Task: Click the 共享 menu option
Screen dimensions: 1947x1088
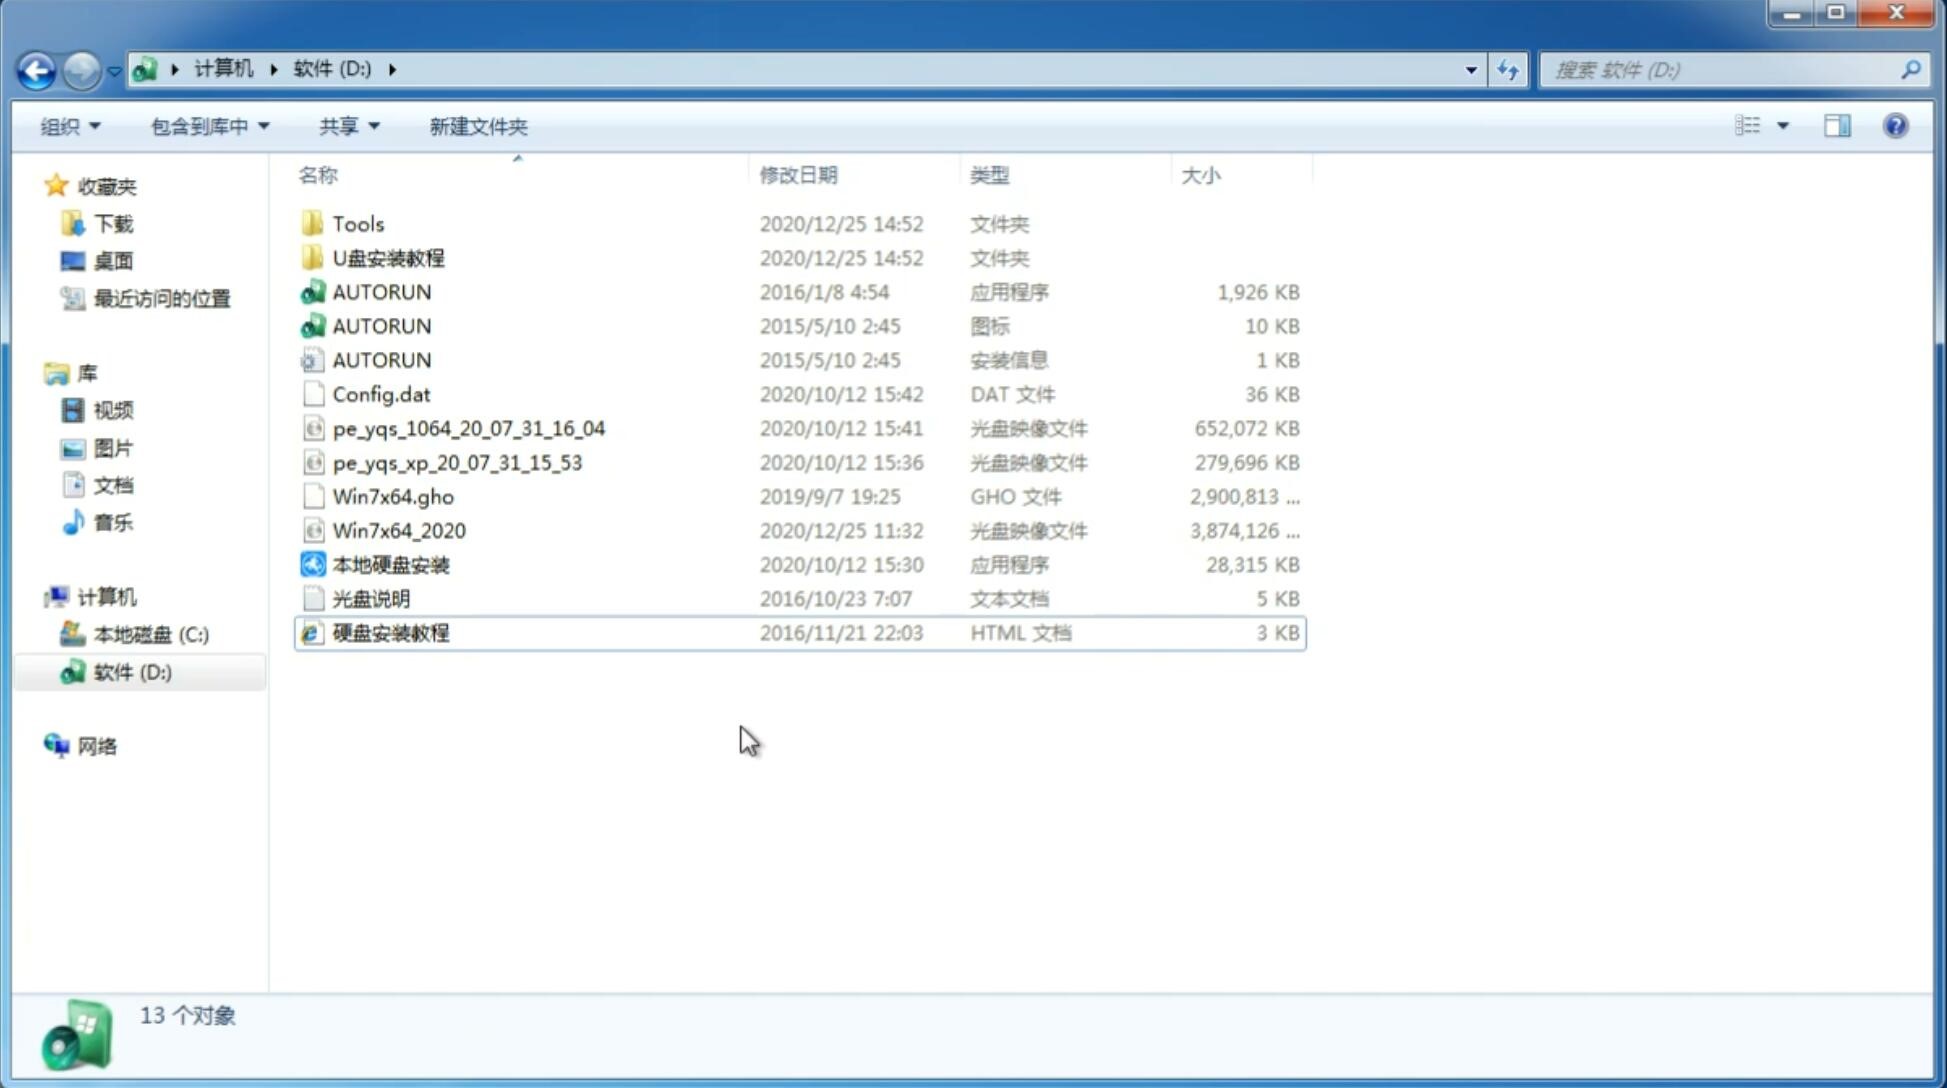Action: (x=338, y=126)
